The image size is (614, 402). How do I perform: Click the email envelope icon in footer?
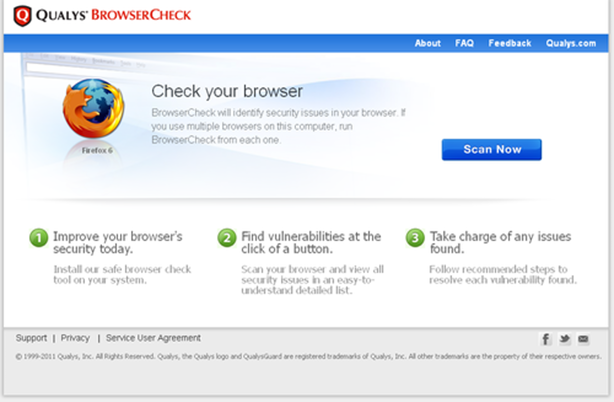(583, 339)
